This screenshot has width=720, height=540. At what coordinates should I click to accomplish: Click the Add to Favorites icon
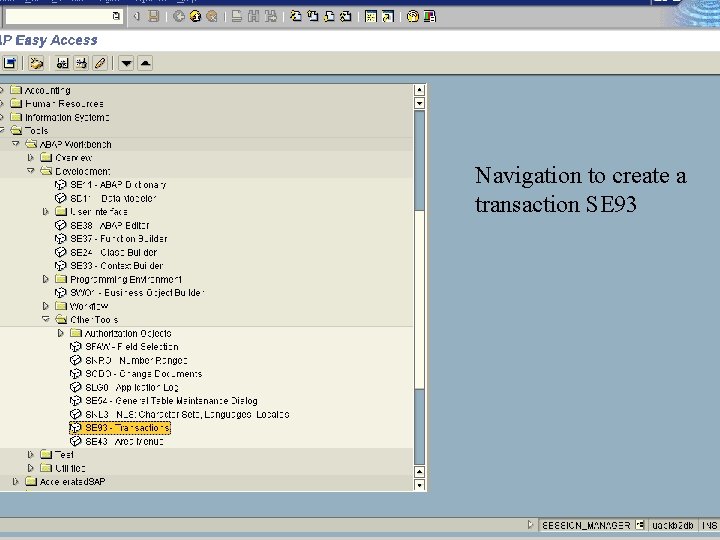coord(62,63)
